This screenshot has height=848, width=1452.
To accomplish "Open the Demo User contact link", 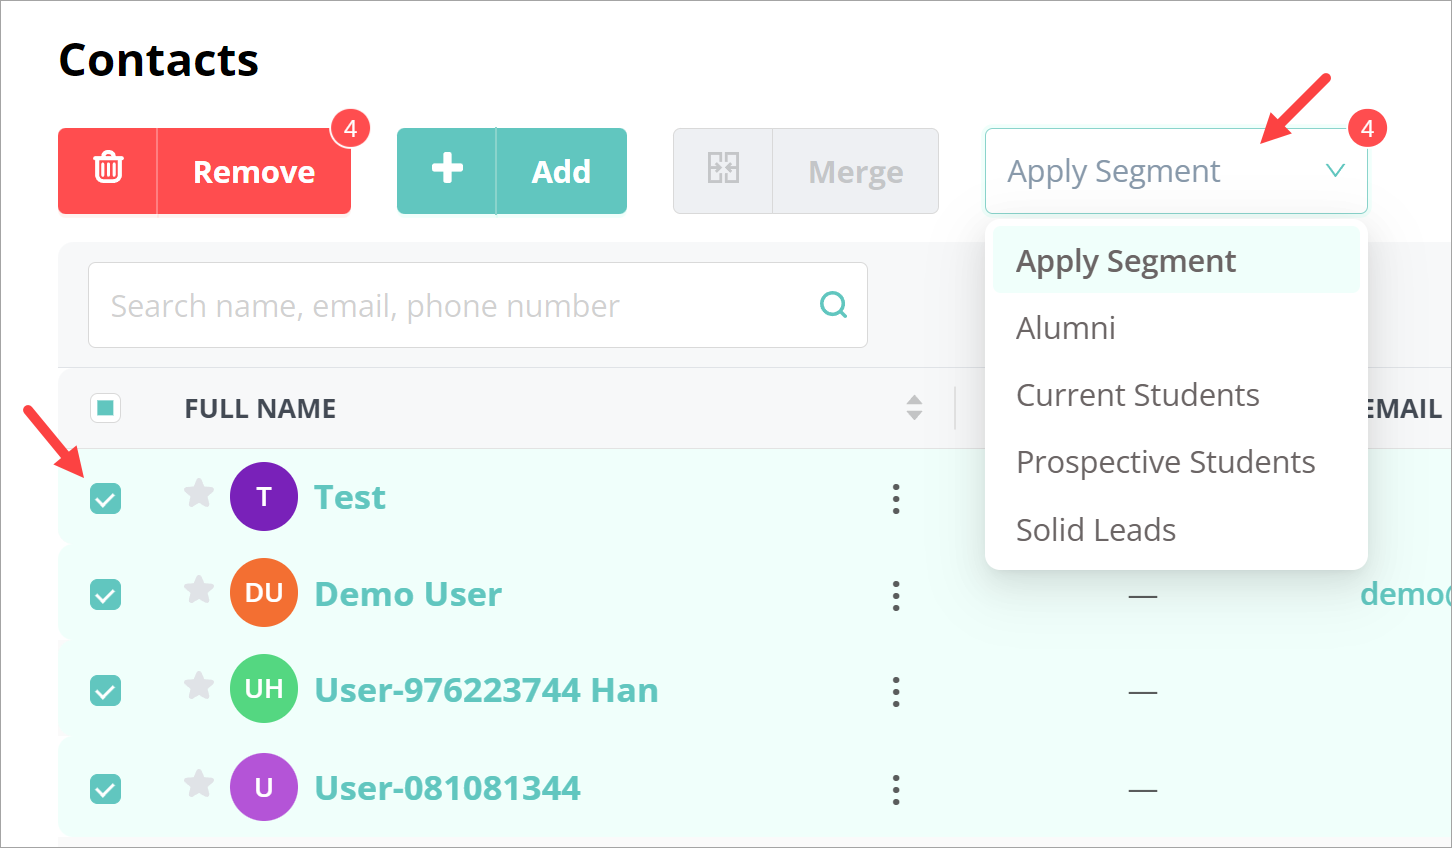I will (408, 594).
